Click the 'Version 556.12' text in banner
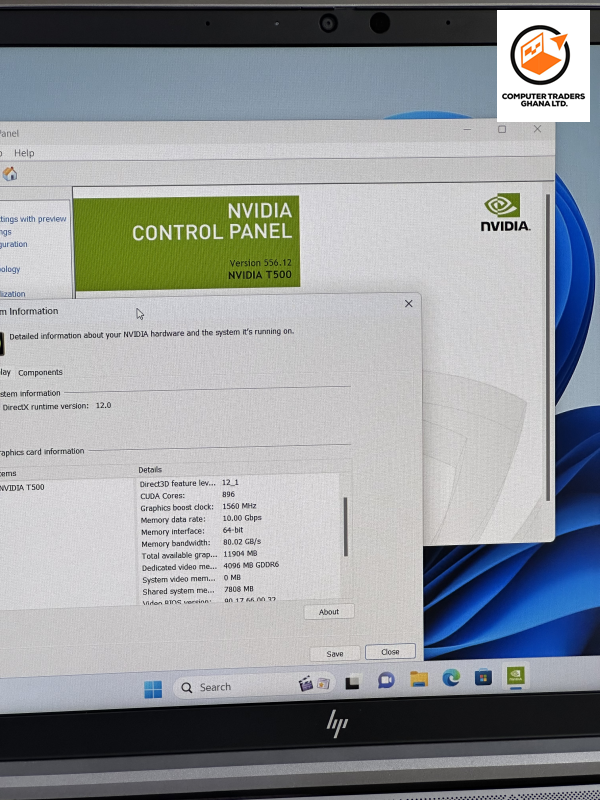This screenshot has height=800, width=600. 260,263
